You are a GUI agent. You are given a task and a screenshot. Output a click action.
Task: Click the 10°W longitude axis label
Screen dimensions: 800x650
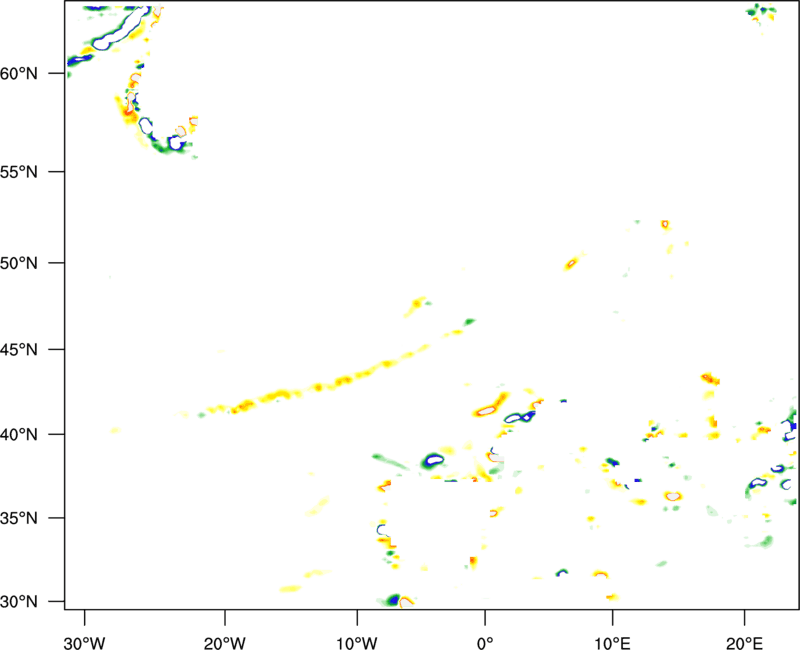[x=357, y=643]
